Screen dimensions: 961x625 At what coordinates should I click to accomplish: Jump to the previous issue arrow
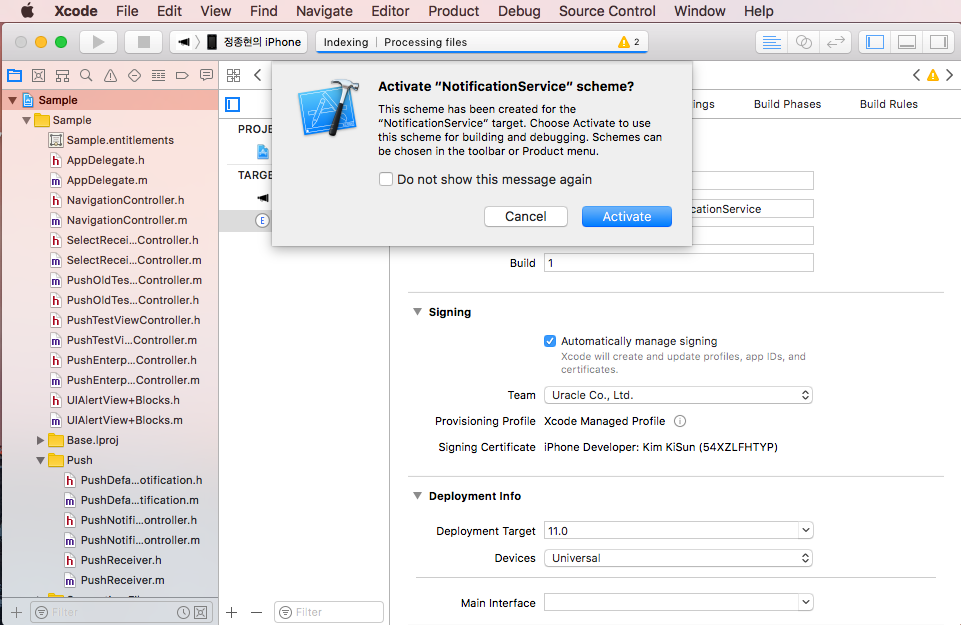tap(916, 75)
